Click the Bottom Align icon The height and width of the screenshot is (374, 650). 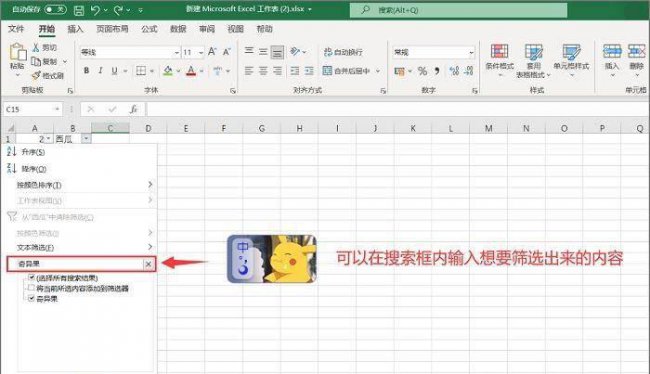277,52
